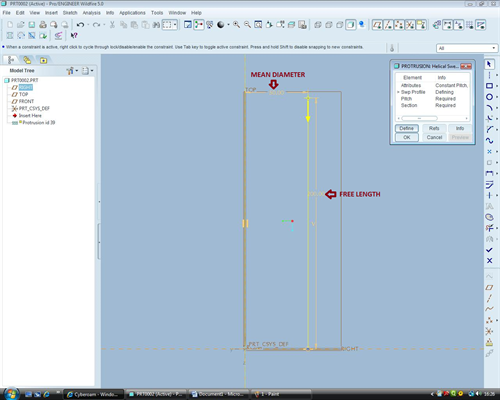
Task: Open the Model Tree Settings dropdown
Action: coord(88,71)
